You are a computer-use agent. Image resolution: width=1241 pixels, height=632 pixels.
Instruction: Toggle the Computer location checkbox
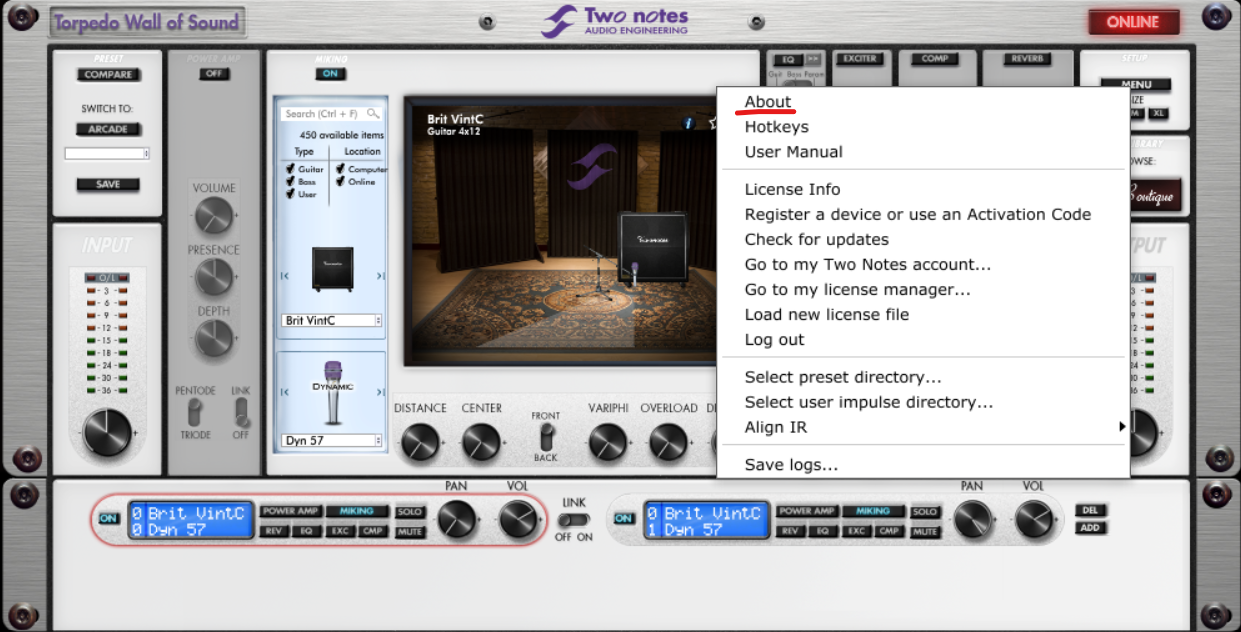340,169
